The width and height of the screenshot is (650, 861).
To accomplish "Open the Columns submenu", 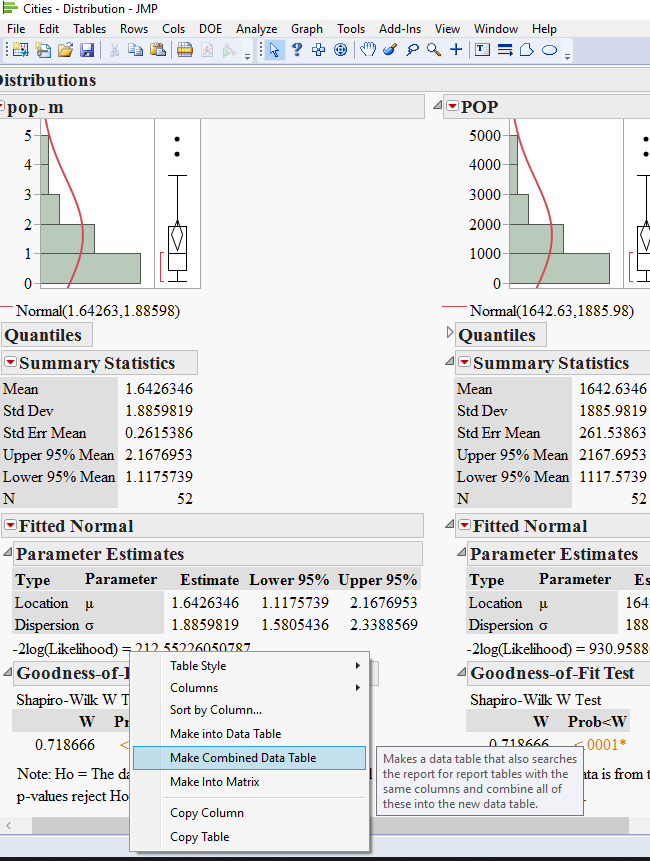I will coord(249,687).
